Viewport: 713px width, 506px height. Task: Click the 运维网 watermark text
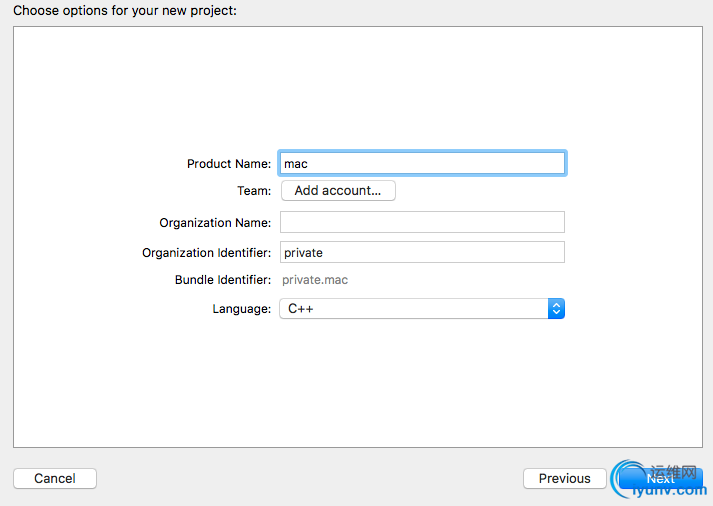(673, 472)
